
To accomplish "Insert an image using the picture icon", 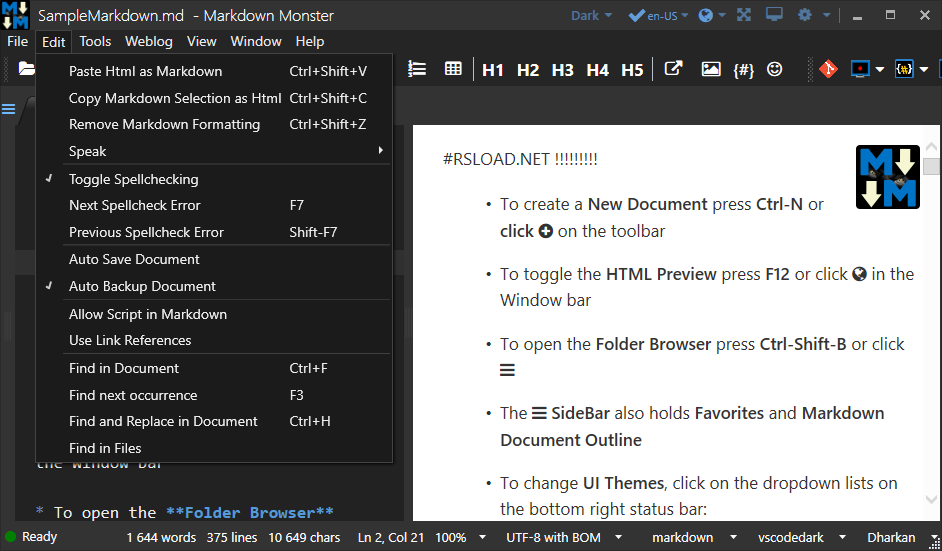I will 710,69.
